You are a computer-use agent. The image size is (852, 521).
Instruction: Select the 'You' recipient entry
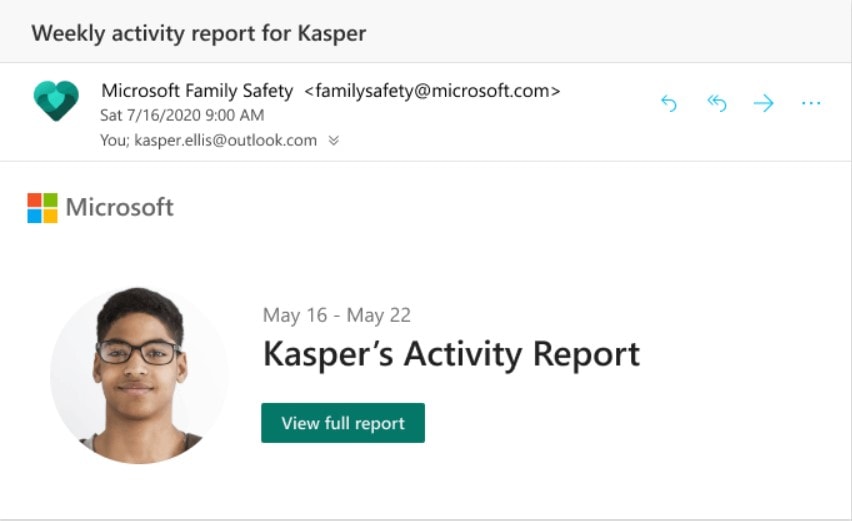coord(115,140)
